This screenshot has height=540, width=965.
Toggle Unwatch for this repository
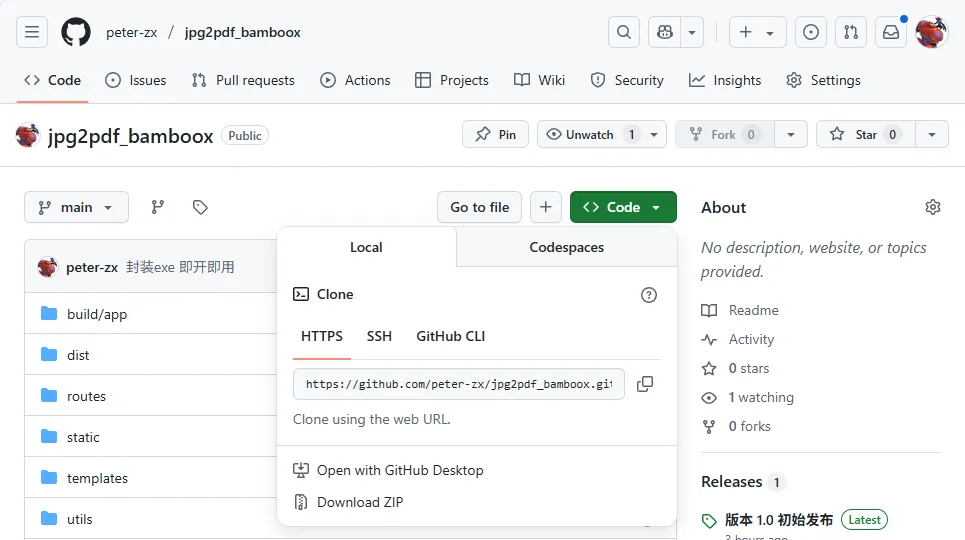click(590, 134)
